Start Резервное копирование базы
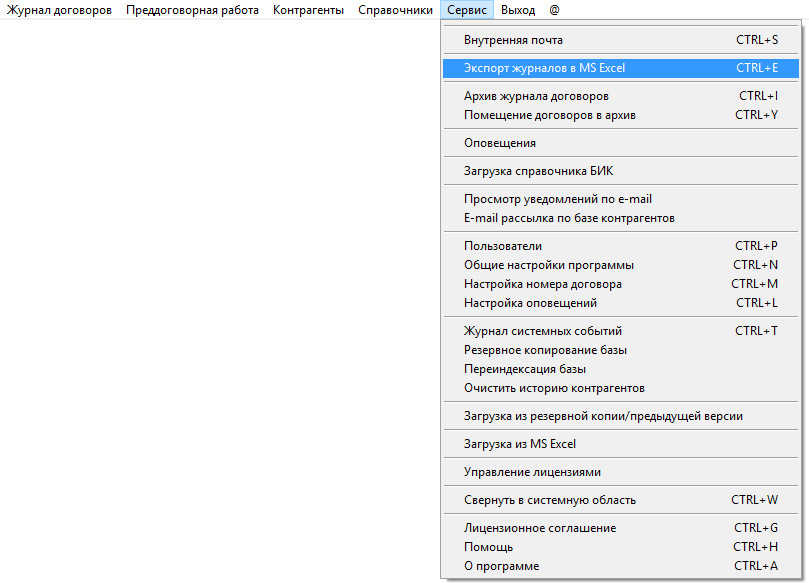 (545, 350)
